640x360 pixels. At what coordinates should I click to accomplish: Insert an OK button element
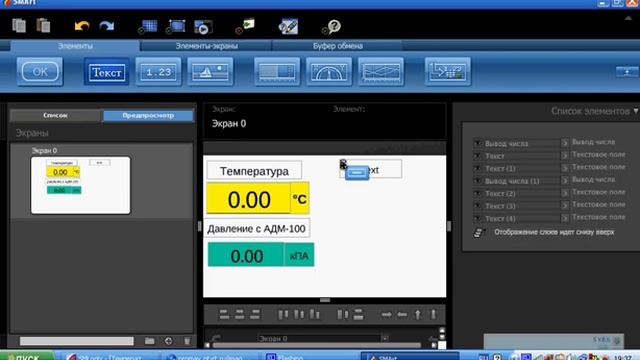(40, 72)
